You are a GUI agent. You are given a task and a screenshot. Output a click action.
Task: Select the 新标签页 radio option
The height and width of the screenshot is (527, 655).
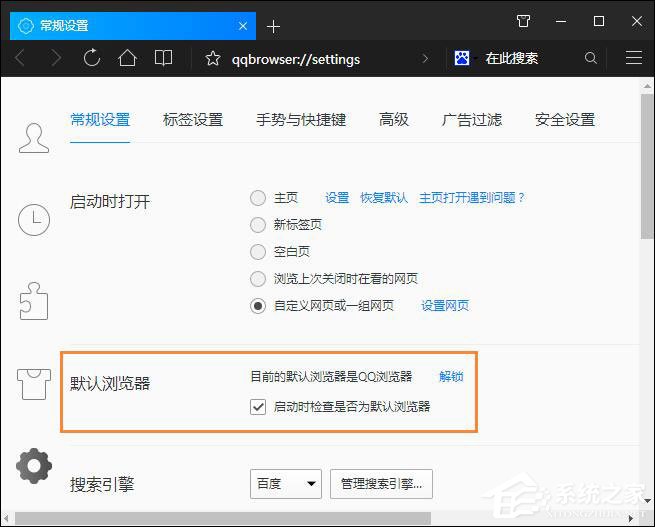pyautogui.click(x=258, y=225)
